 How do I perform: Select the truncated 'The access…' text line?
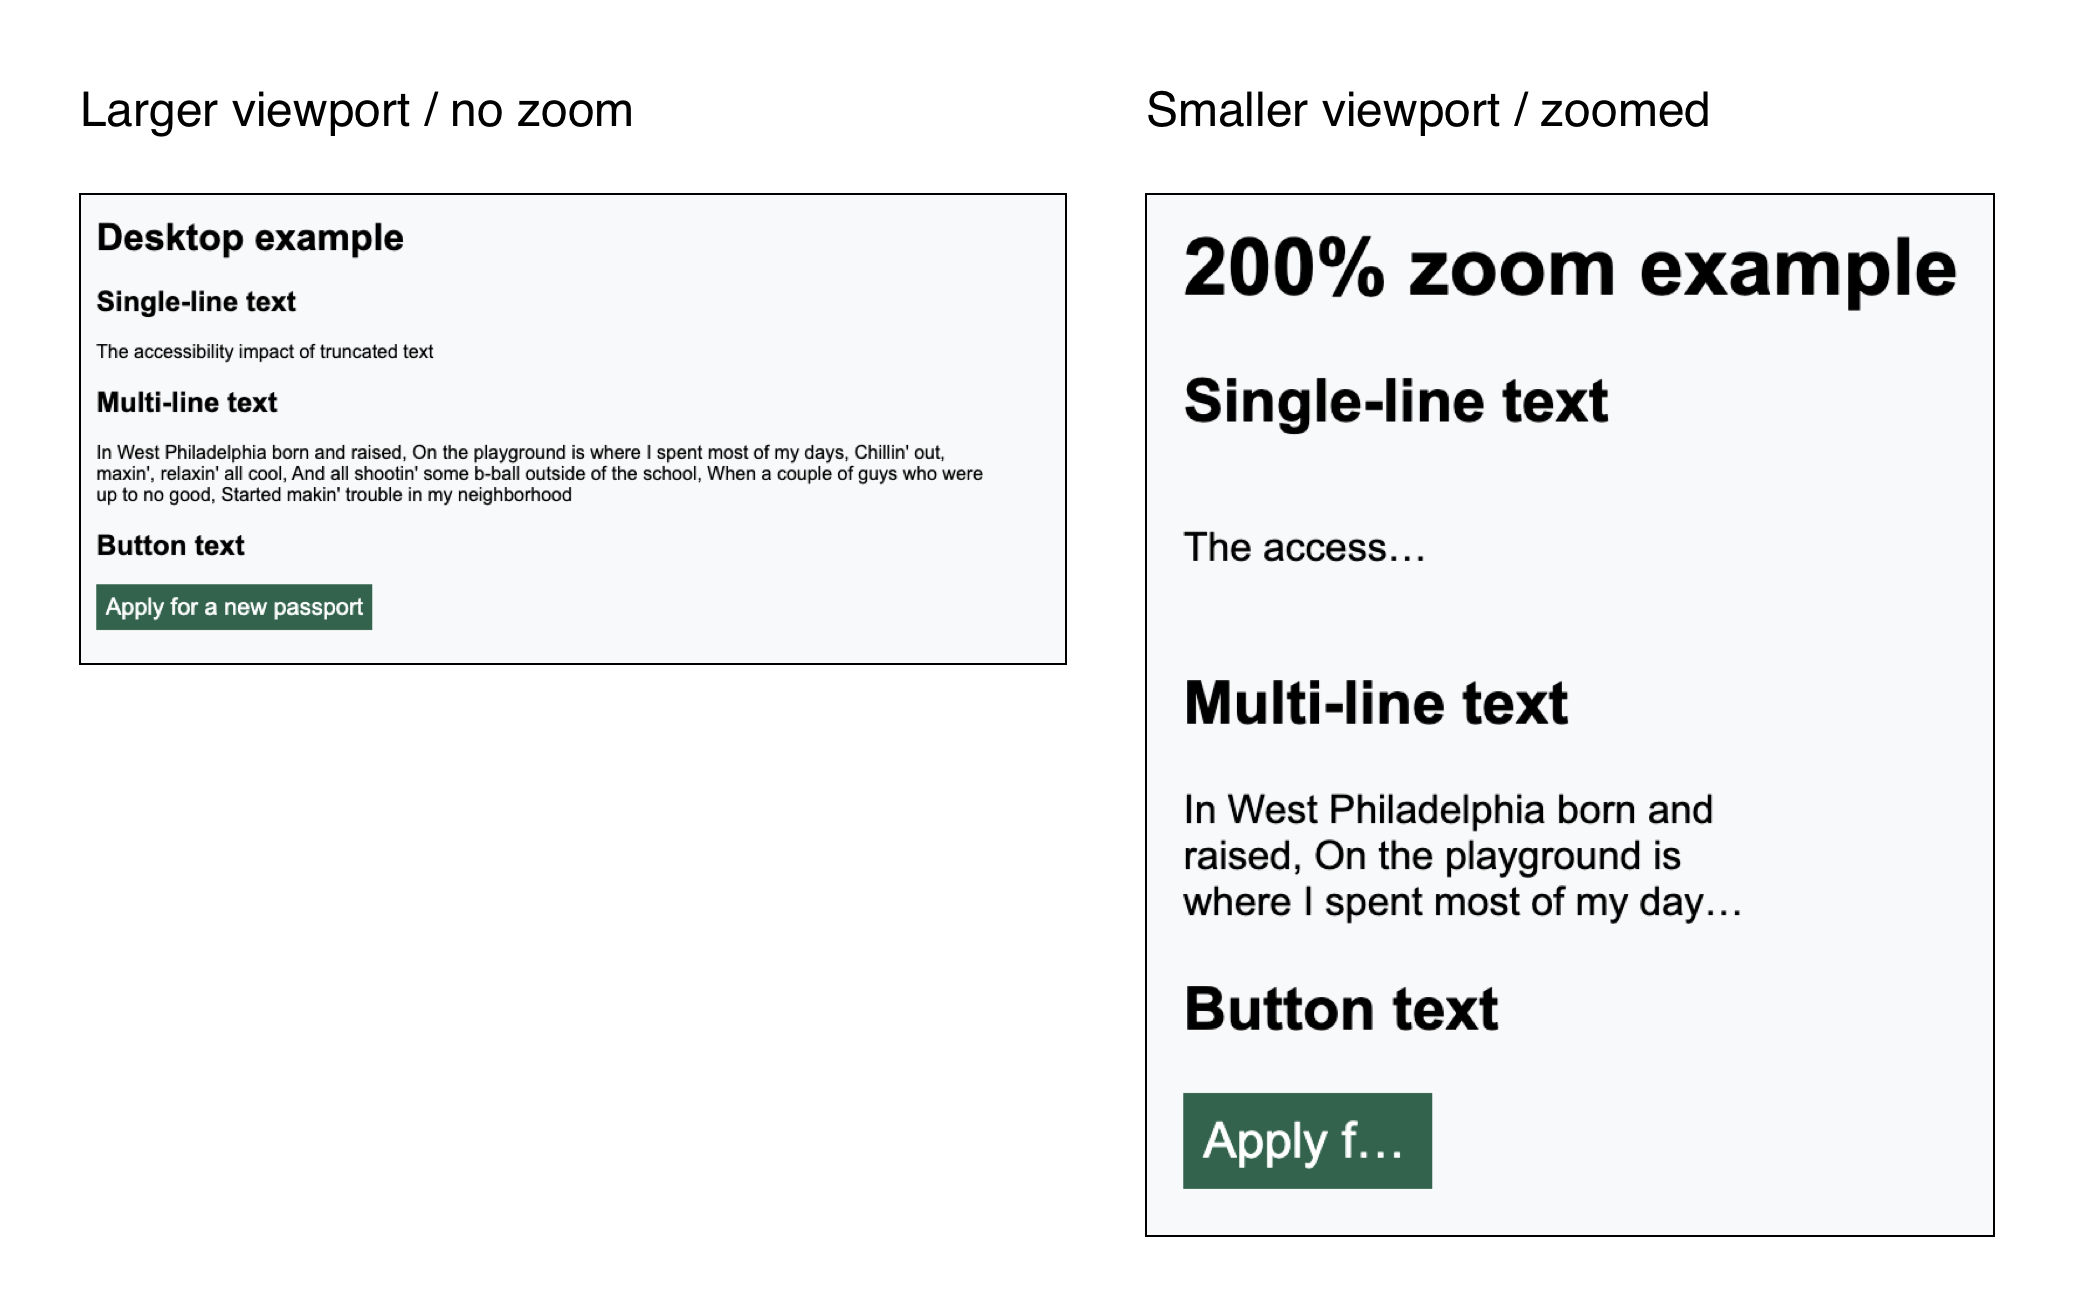click(1304, 546)
